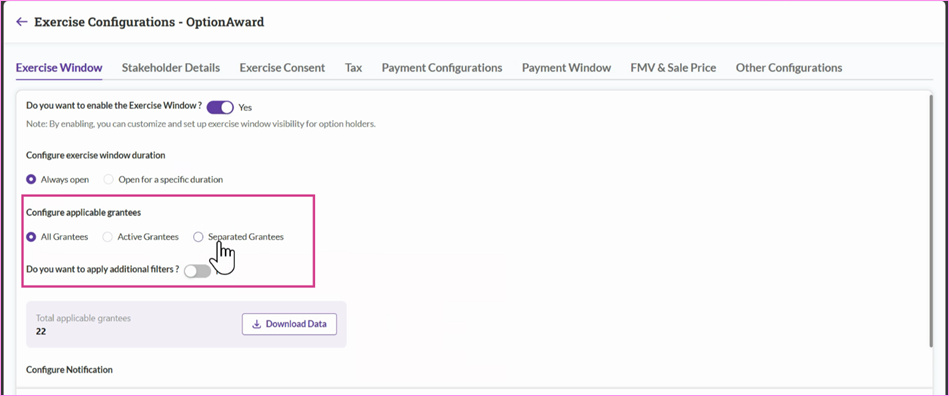Viewport: 949px width, 396px height.
Task: Toggle the Enable Exercise Window switch
Action: point(220,107)
